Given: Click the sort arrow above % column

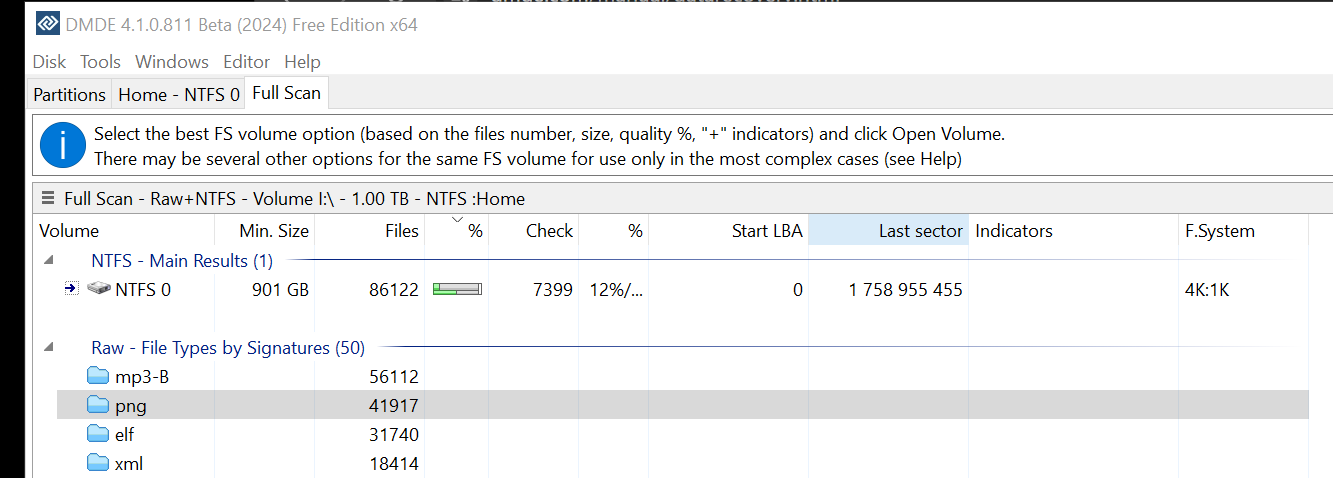Looking at the screenshot, I should click(458, 219).
